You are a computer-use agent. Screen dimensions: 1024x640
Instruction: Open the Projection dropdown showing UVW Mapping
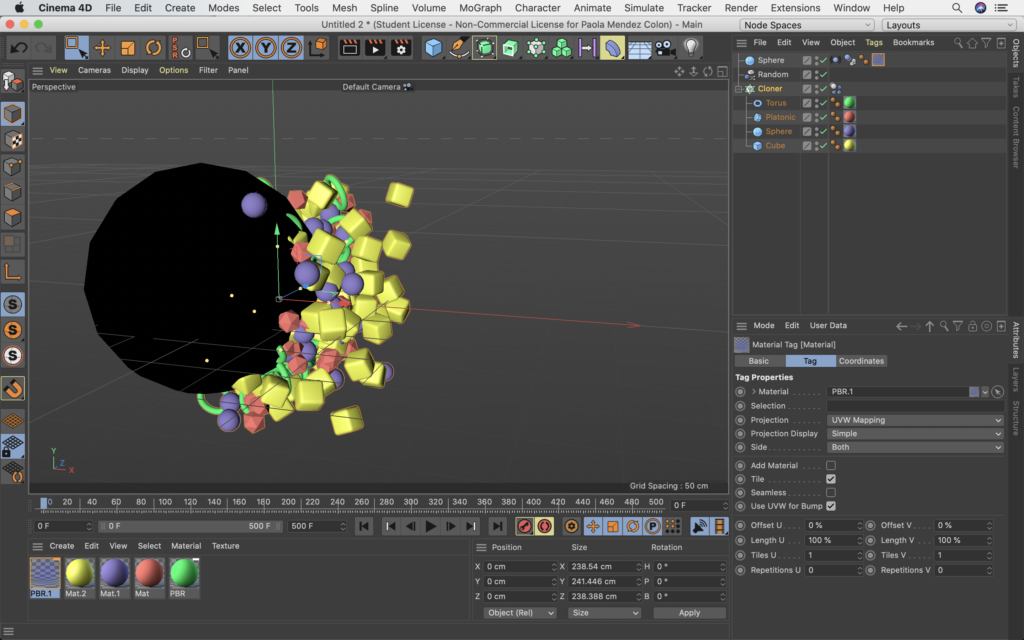(x=914, y=420)
